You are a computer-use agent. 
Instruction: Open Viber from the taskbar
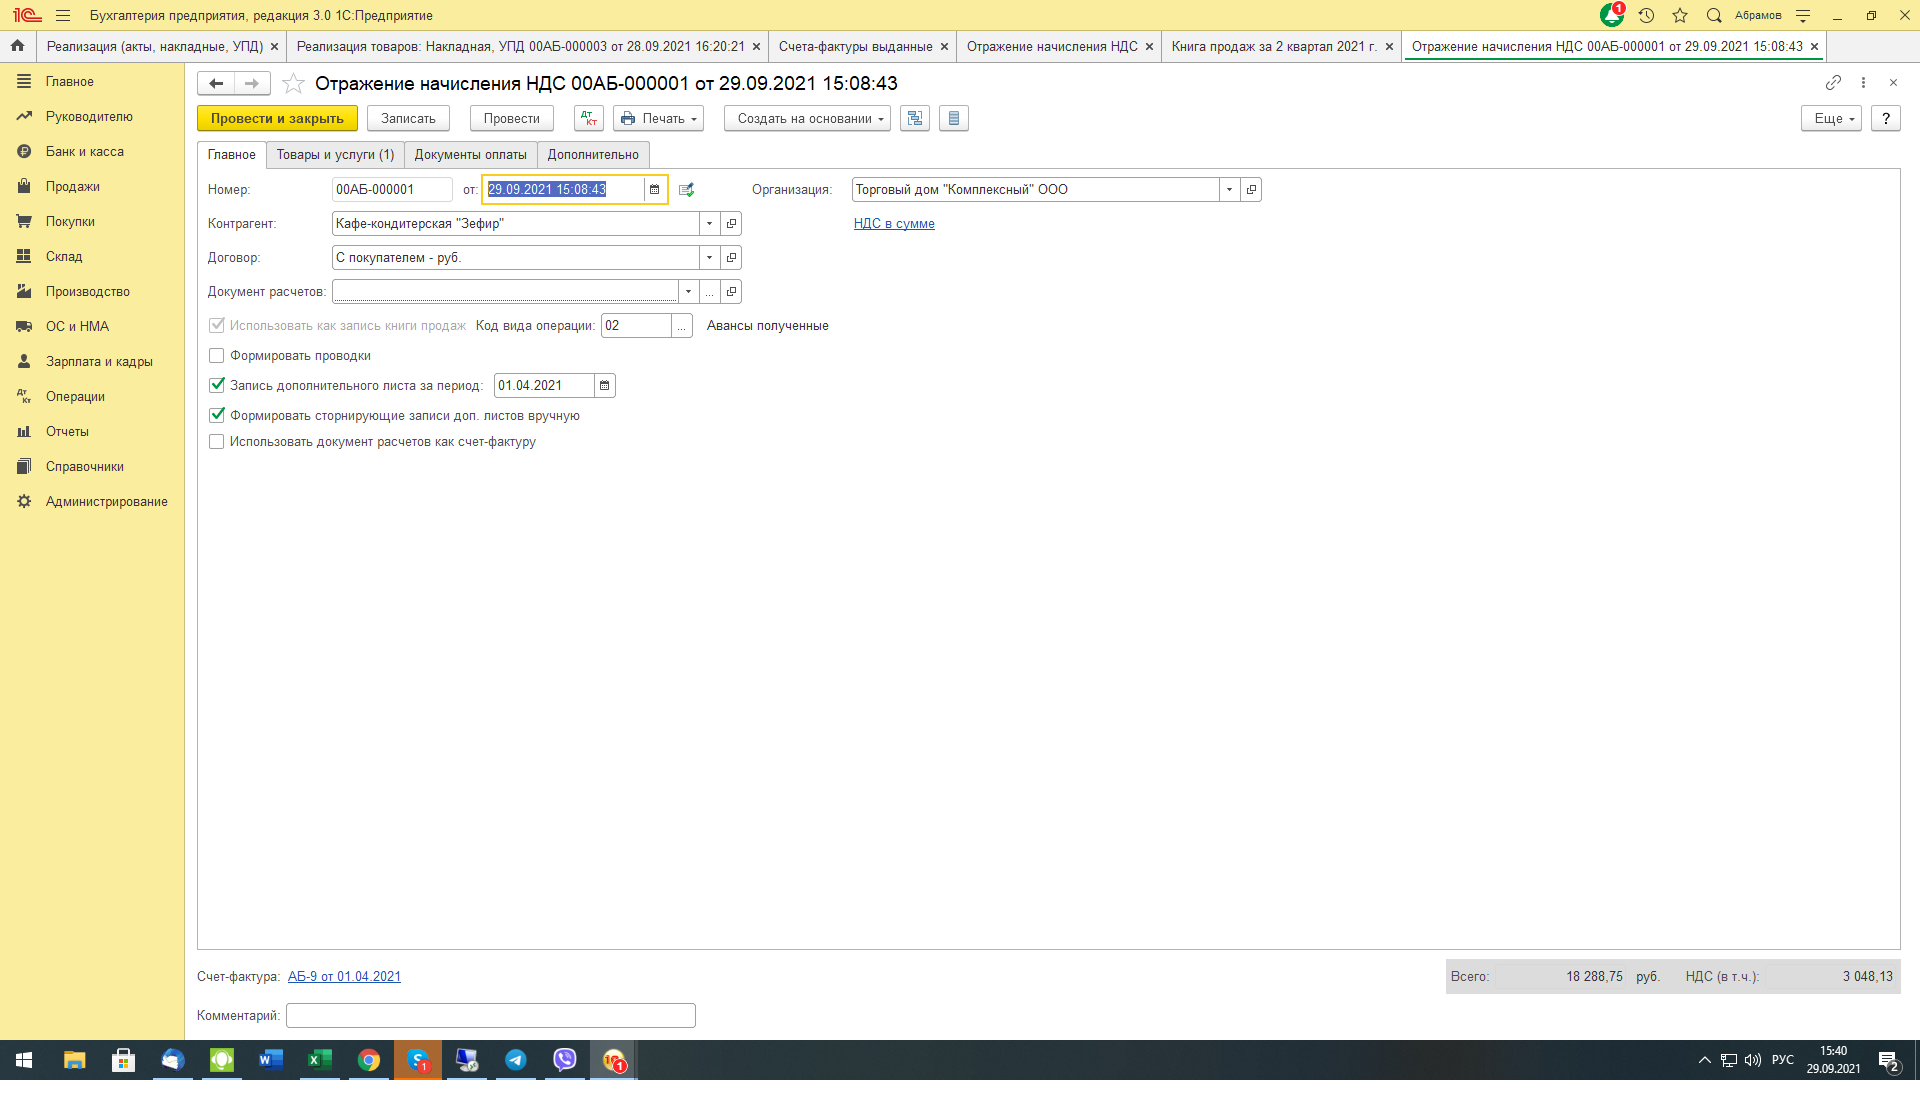pyautogui.click(x=565, y=1060)
